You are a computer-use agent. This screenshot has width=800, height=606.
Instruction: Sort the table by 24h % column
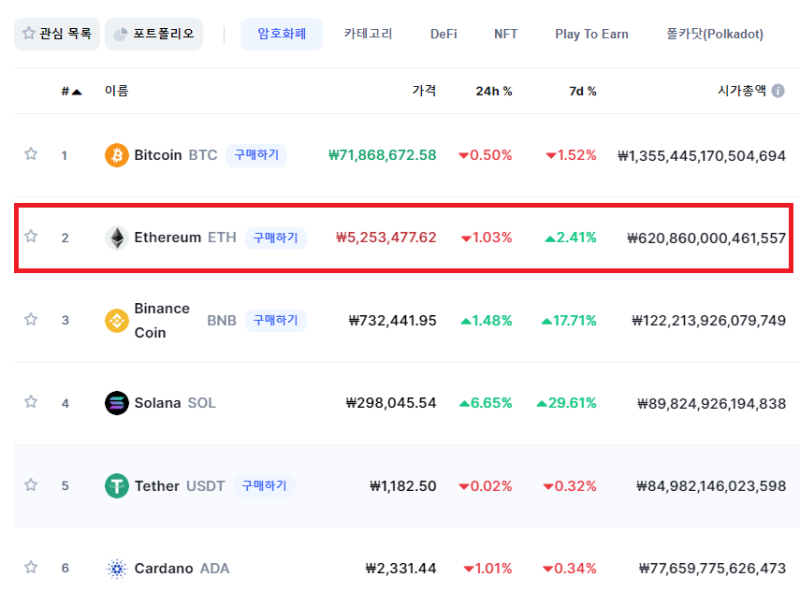point(493,91)
